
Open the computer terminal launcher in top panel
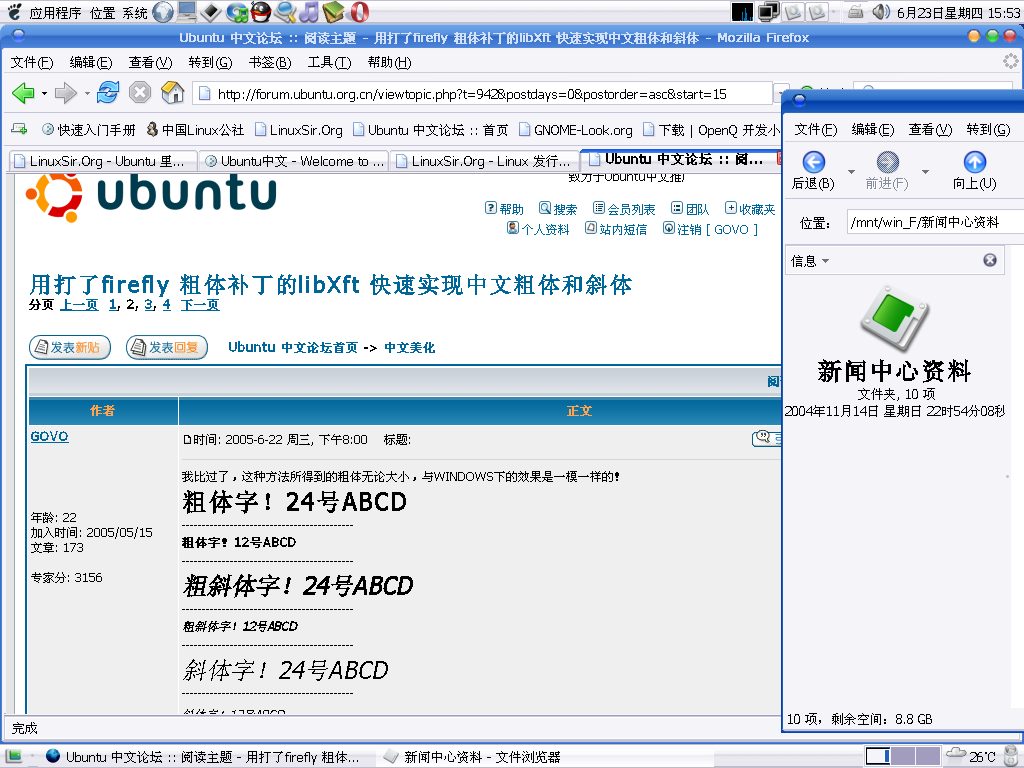(x=187, y=12)
